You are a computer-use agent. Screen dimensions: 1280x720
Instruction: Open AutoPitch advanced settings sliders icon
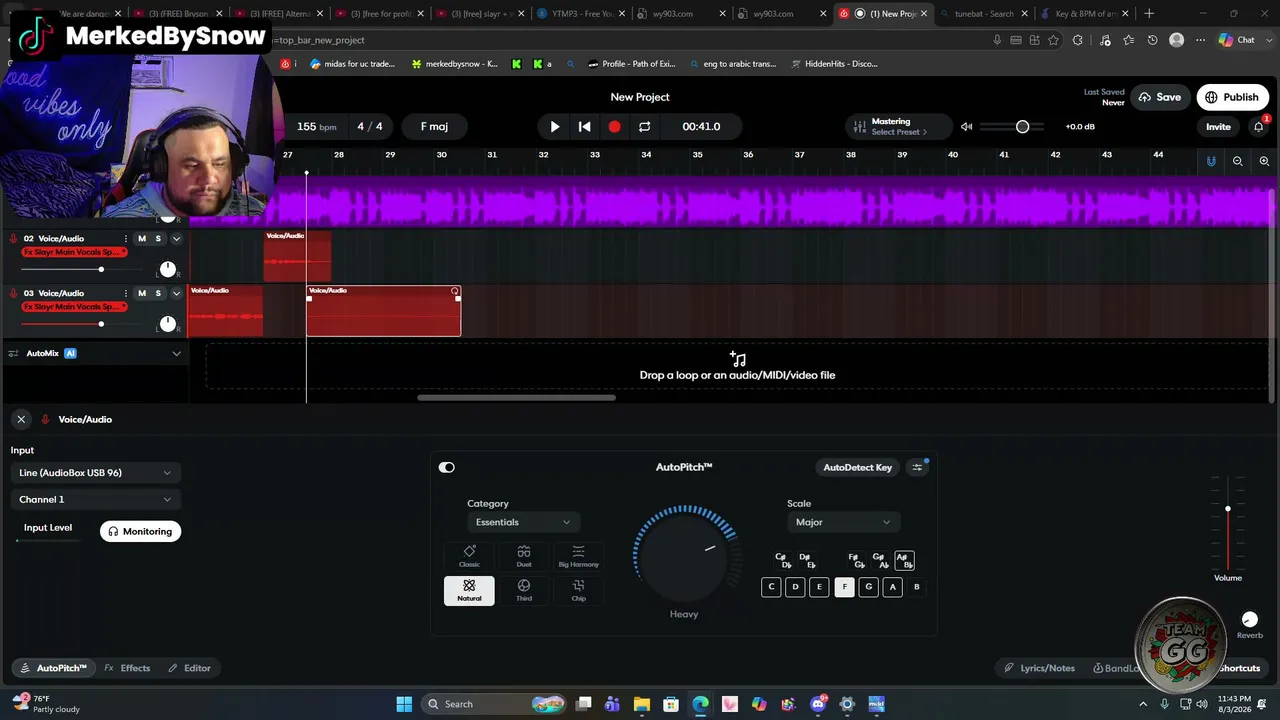tap(917, 467)
